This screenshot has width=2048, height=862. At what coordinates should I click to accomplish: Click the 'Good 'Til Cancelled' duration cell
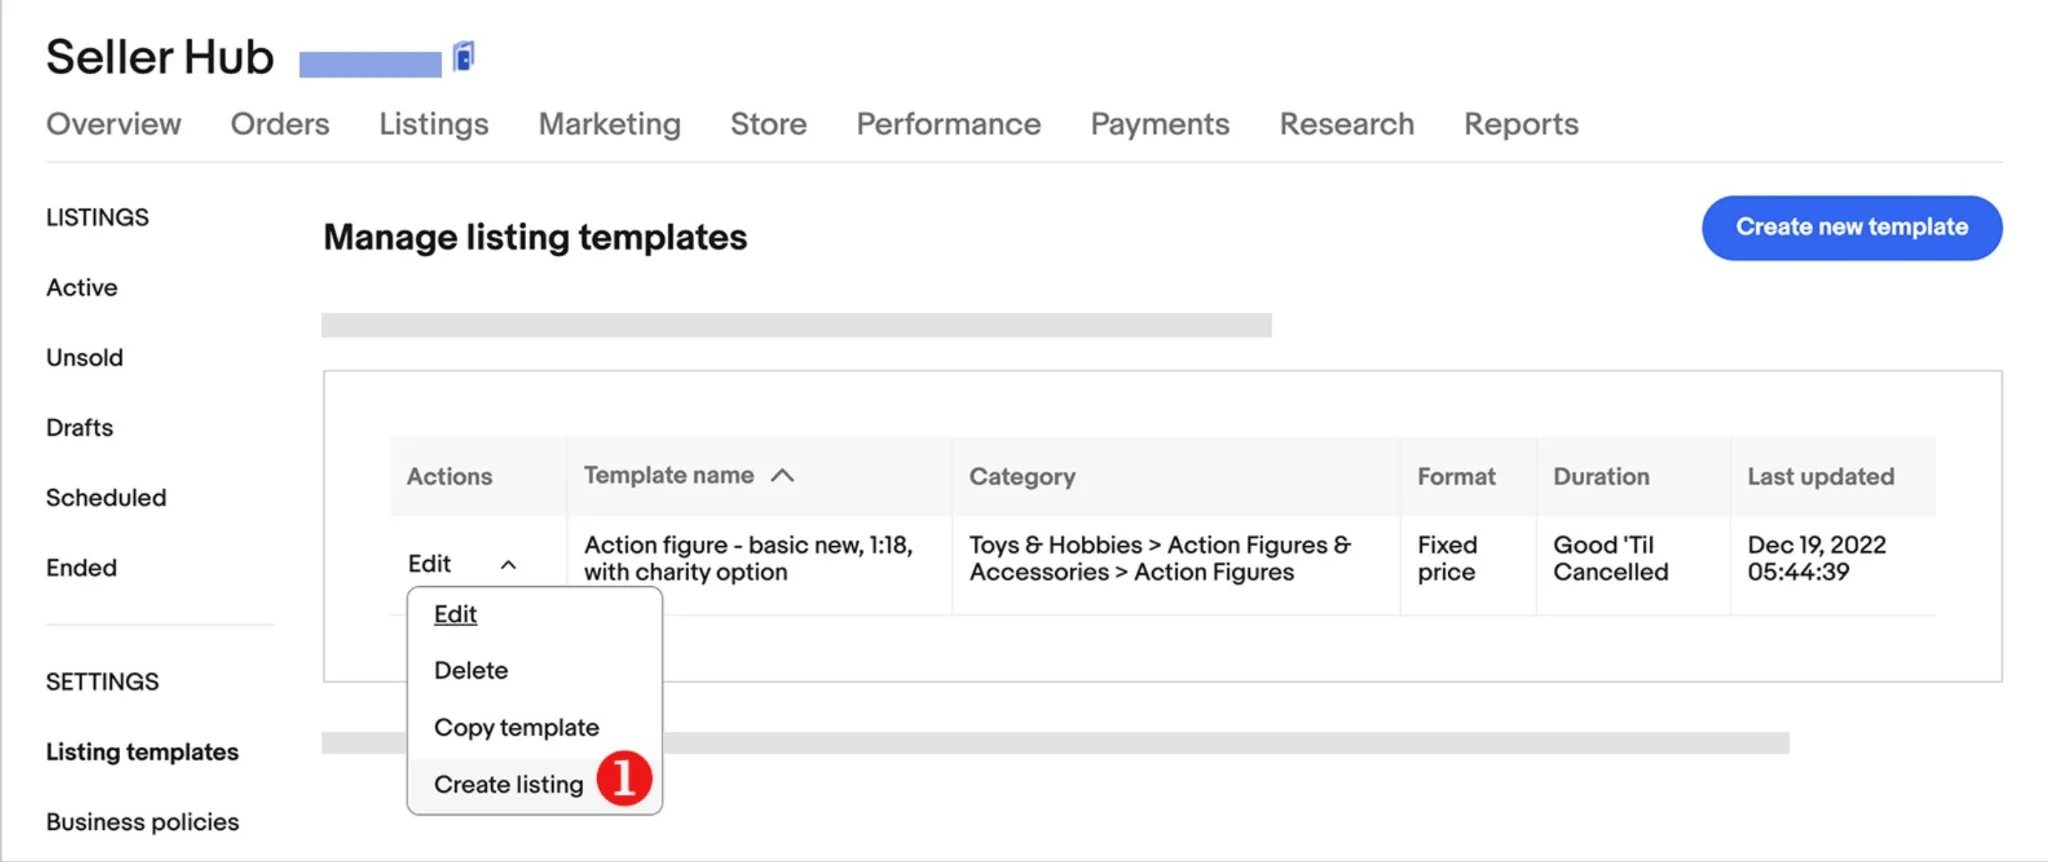(1611, 558)
